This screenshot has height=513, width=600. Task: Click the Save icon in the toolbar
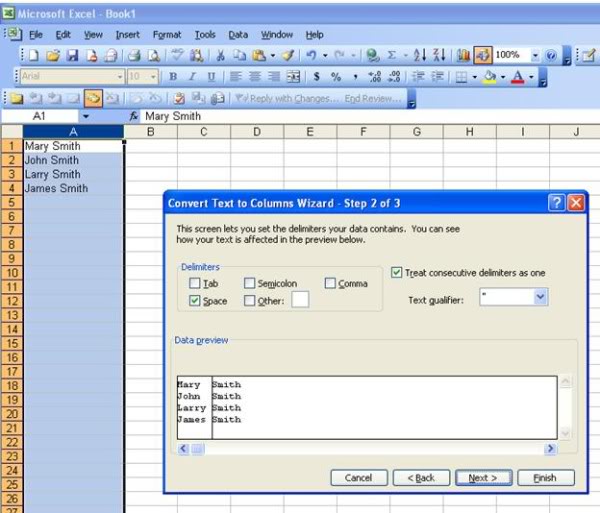(x=73, y=56)
